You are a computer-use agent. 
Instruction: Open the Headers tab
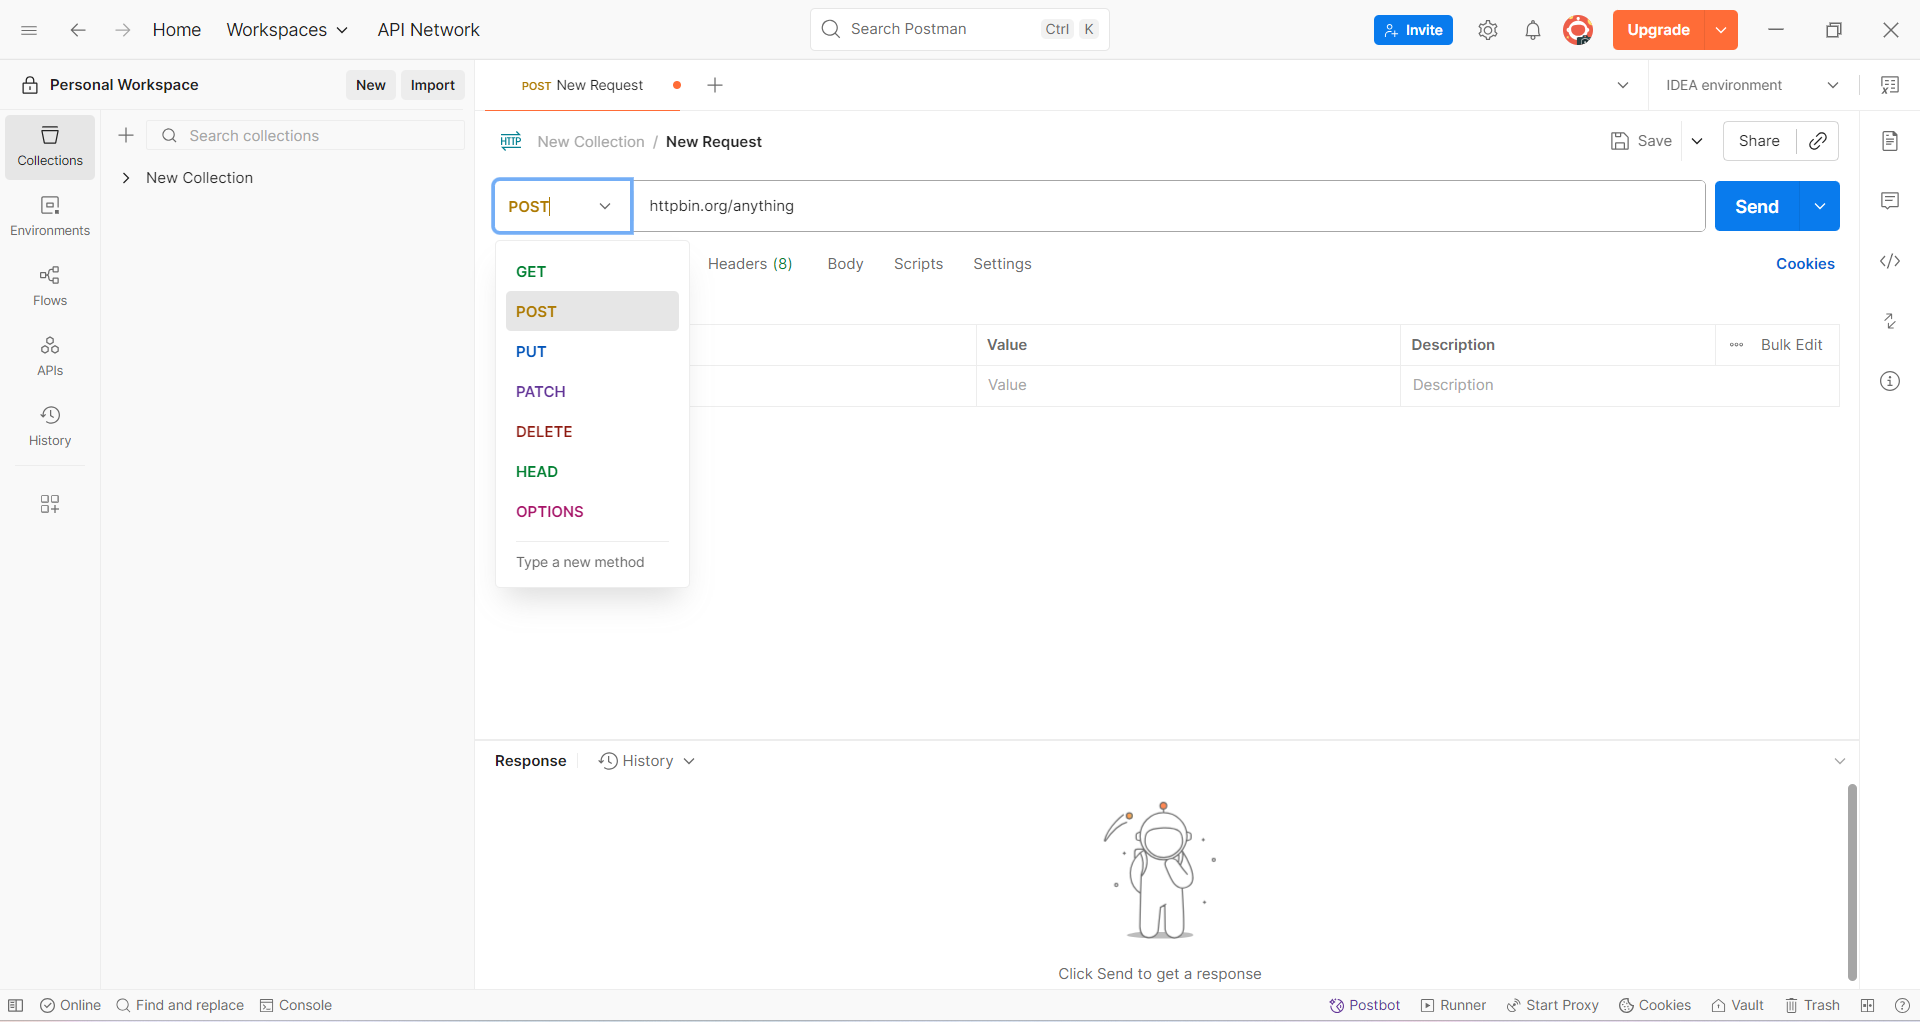tap(749, 263)
